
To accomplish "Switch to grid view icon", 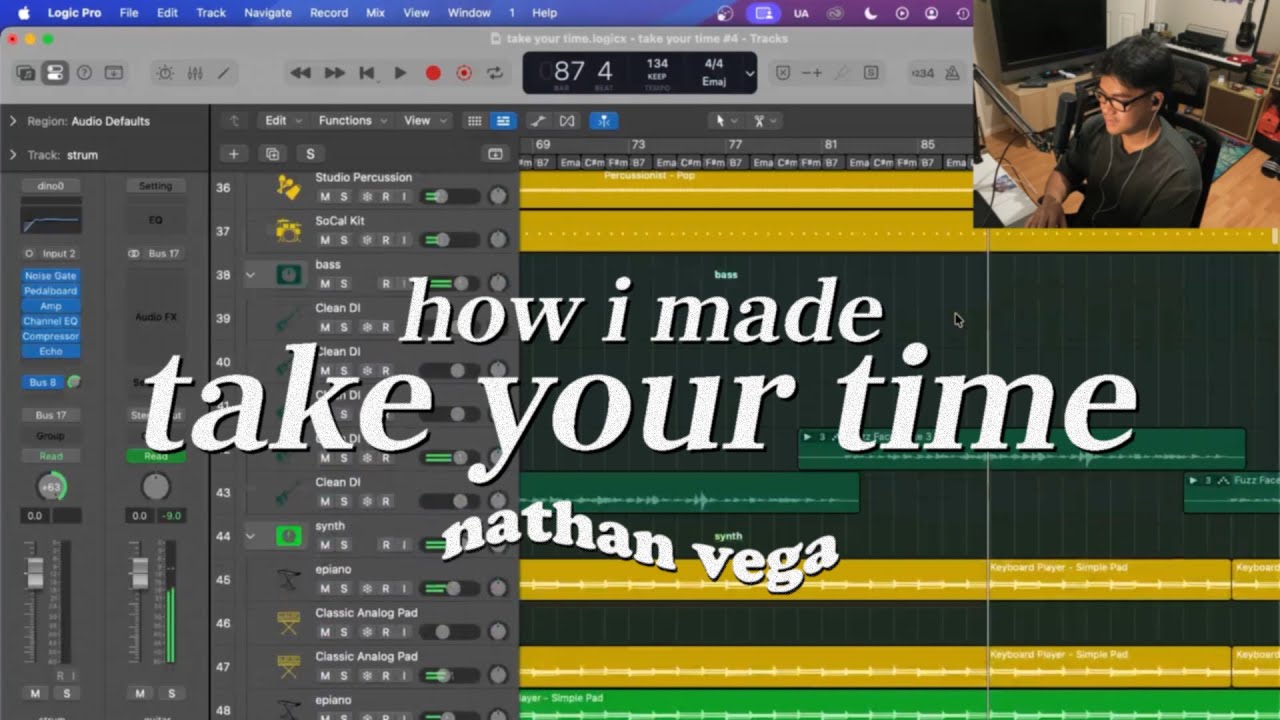I will coord(475,121).
